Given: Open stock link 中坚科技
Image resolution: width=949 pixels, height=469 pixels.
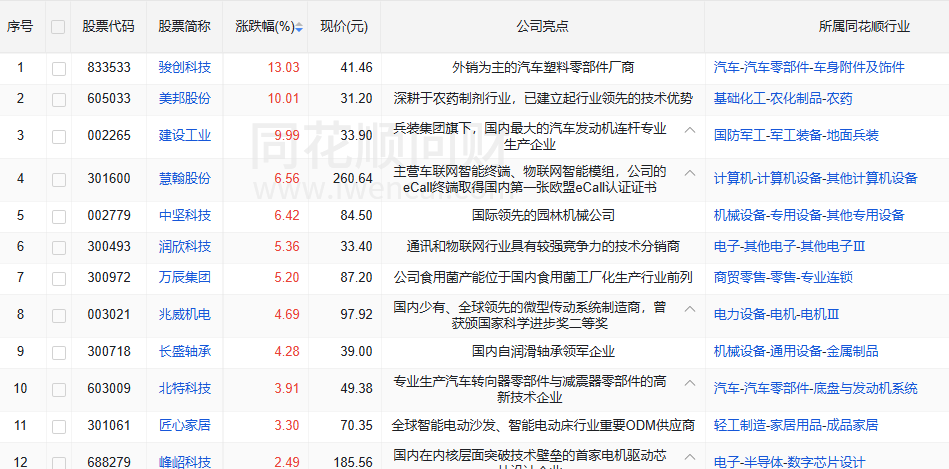Looking at the screenshot, I should [x=185, y=215].
